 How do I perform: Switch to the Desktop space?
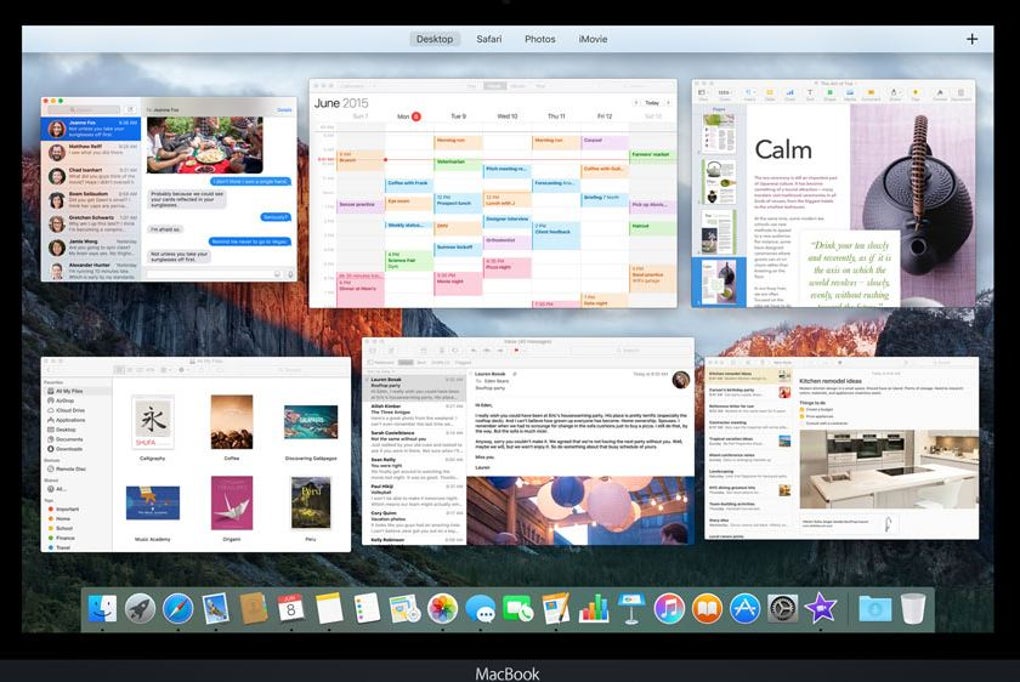tap(435, 39)
